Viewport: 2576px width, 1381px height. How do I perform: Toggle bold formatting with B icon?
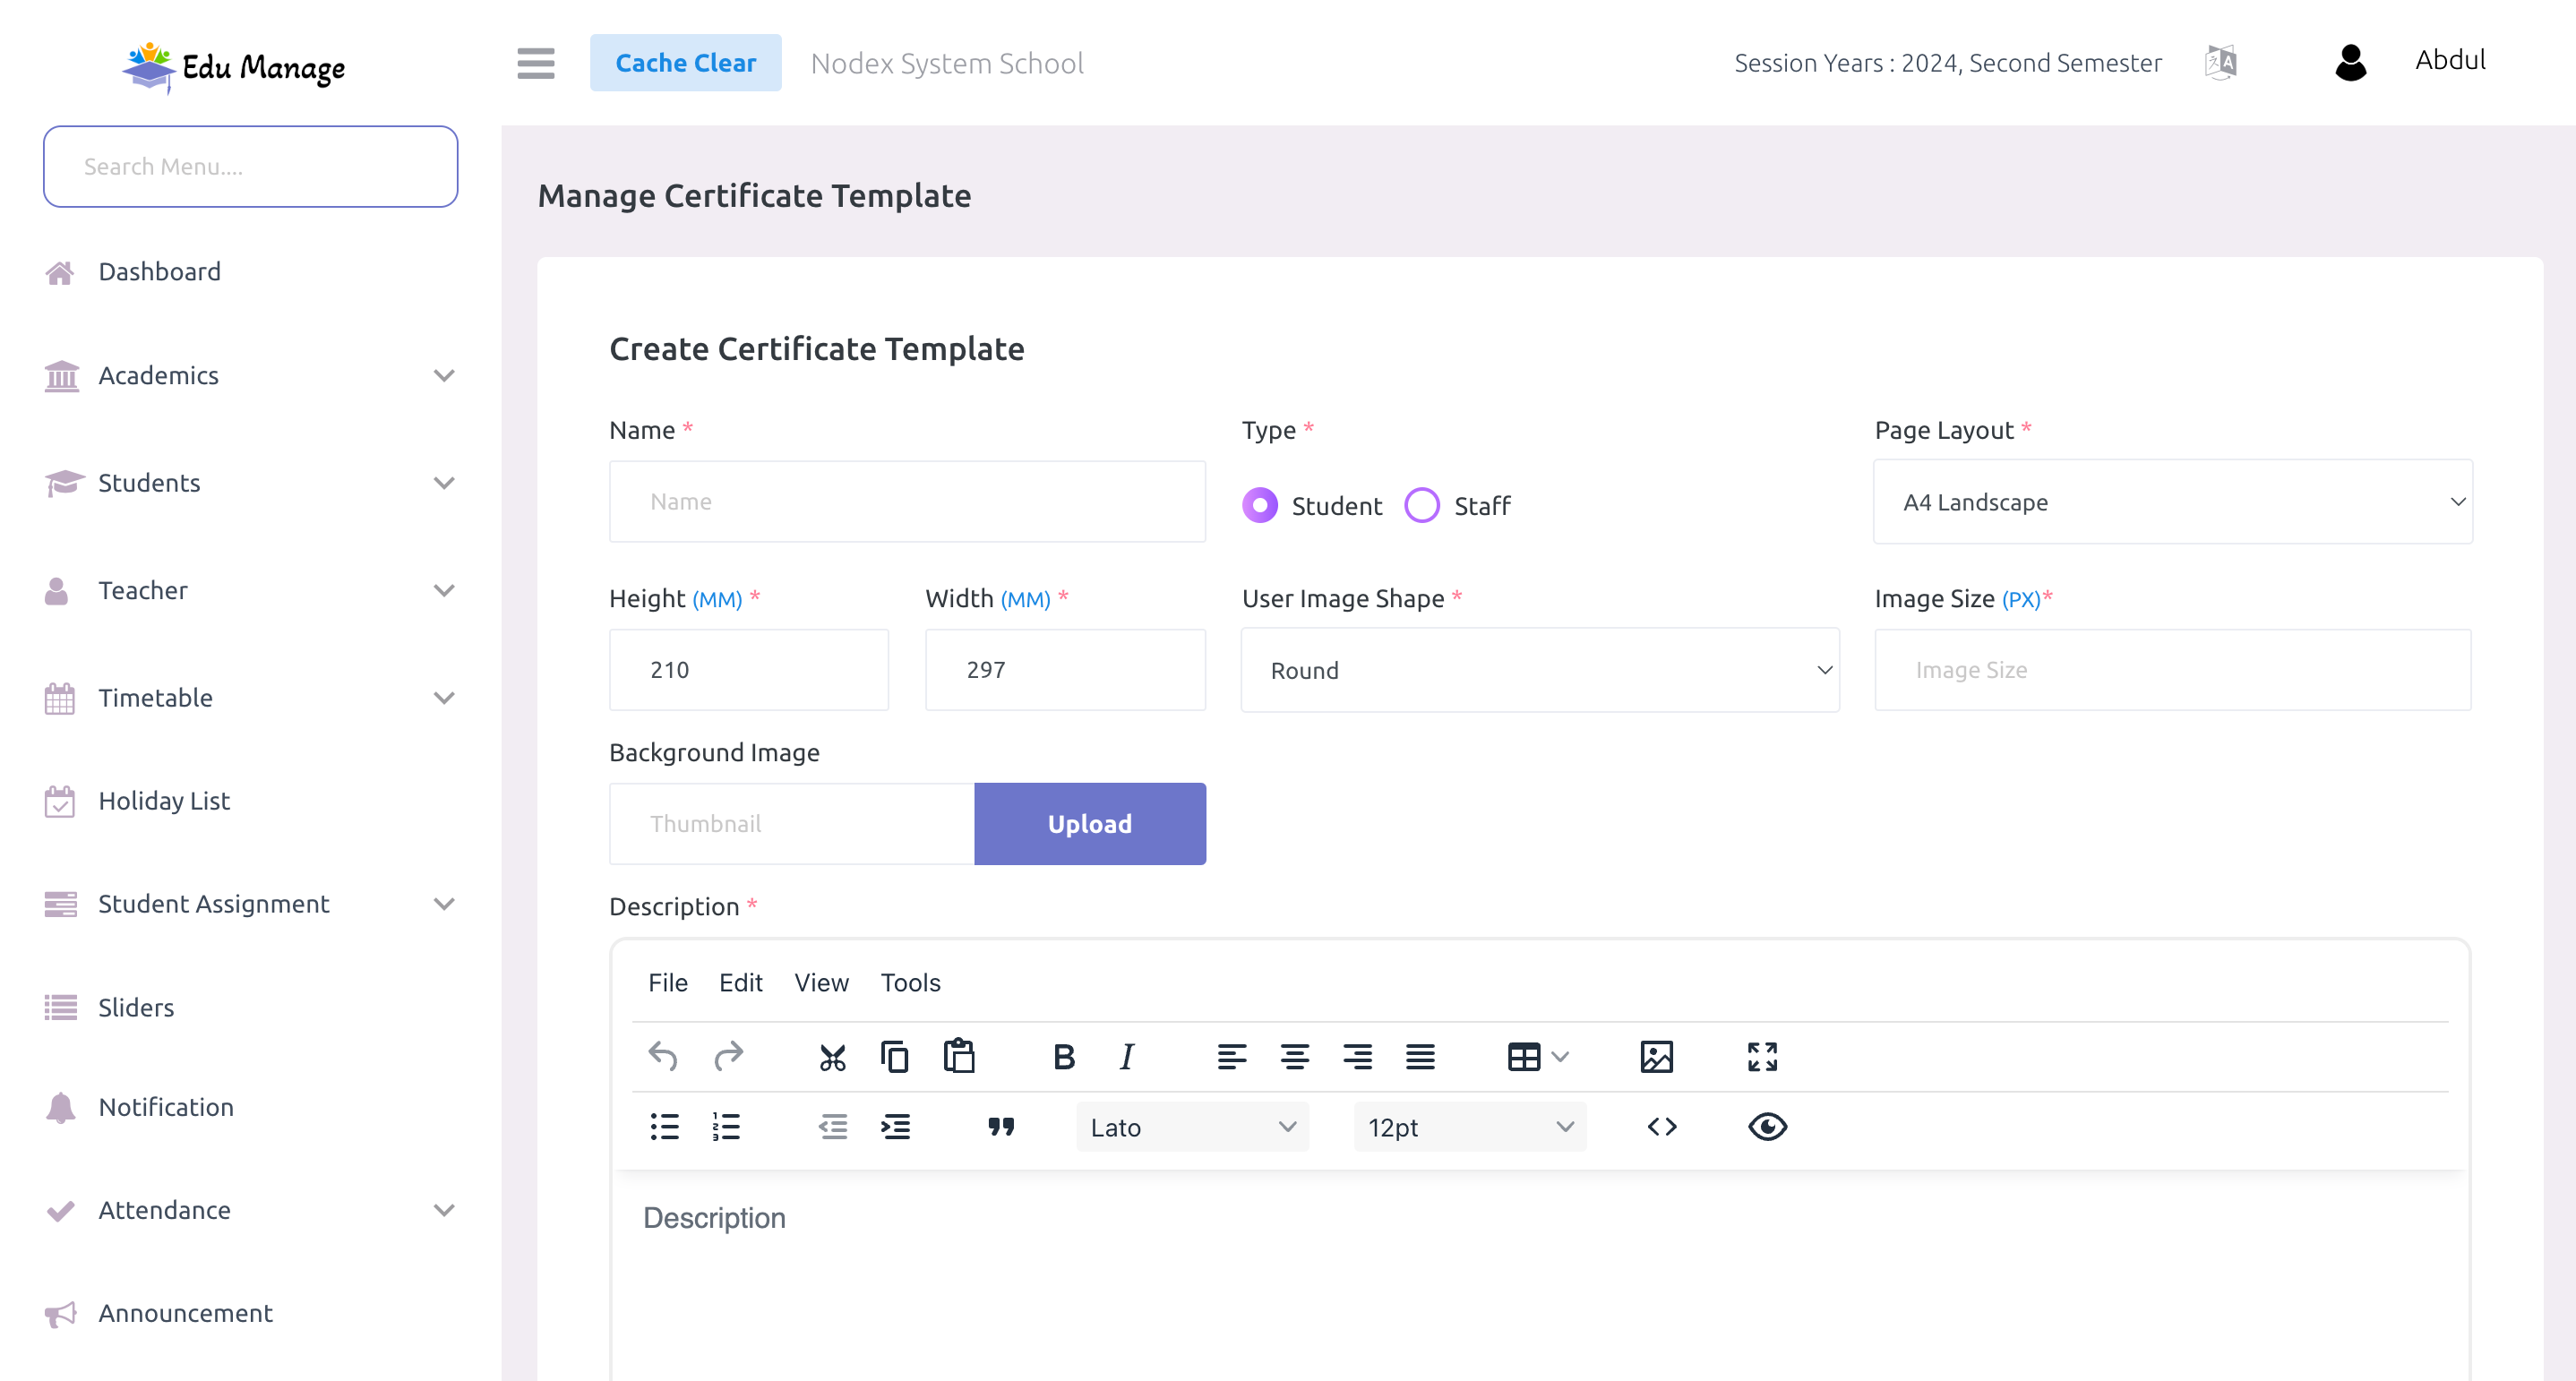point(1063,1059)
